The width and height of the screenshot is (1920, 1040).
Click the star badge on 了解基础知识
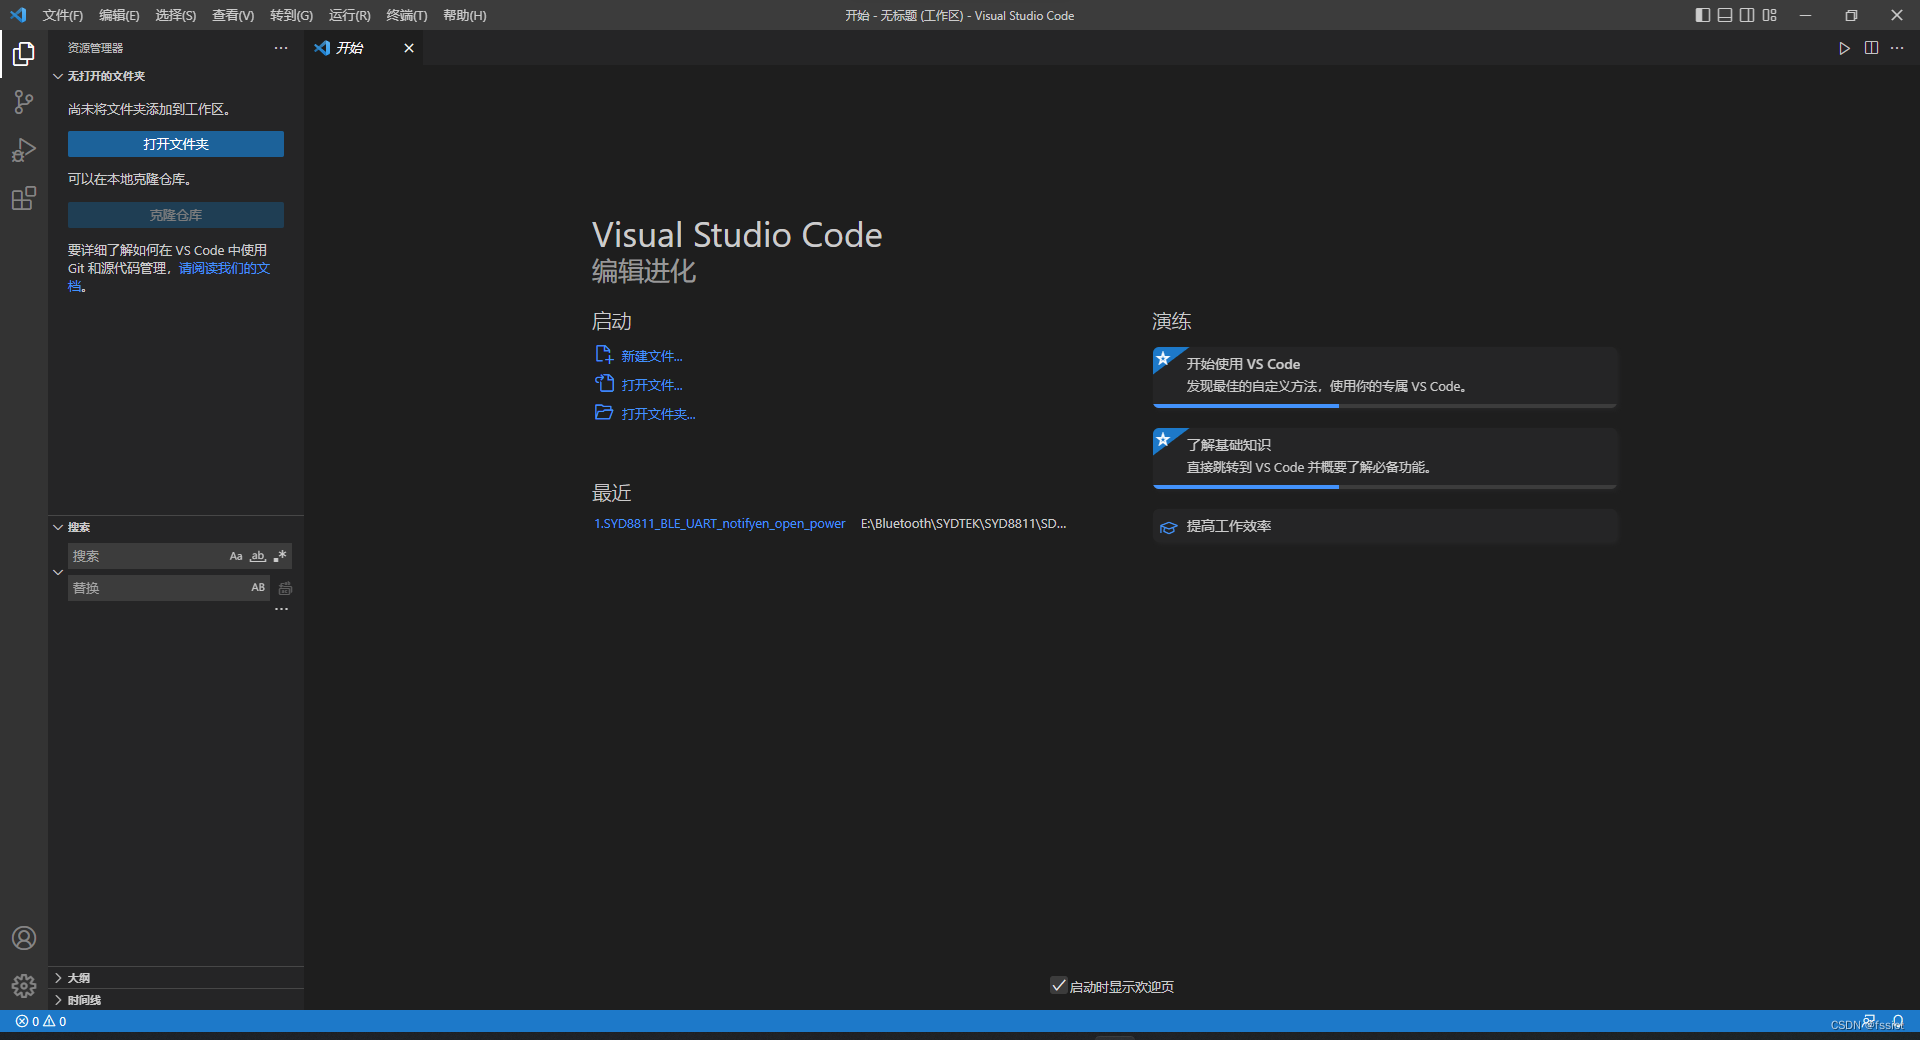[1164, 439]
